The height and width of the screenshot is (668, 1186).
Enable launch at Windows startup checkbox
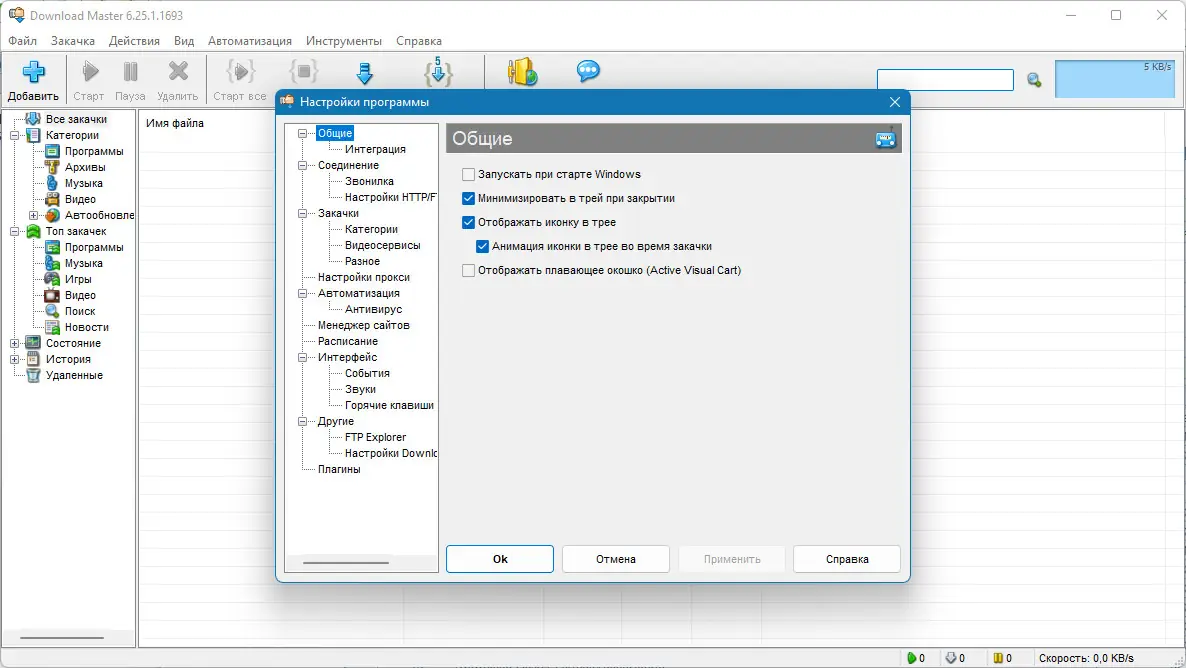tap(468, 174)
